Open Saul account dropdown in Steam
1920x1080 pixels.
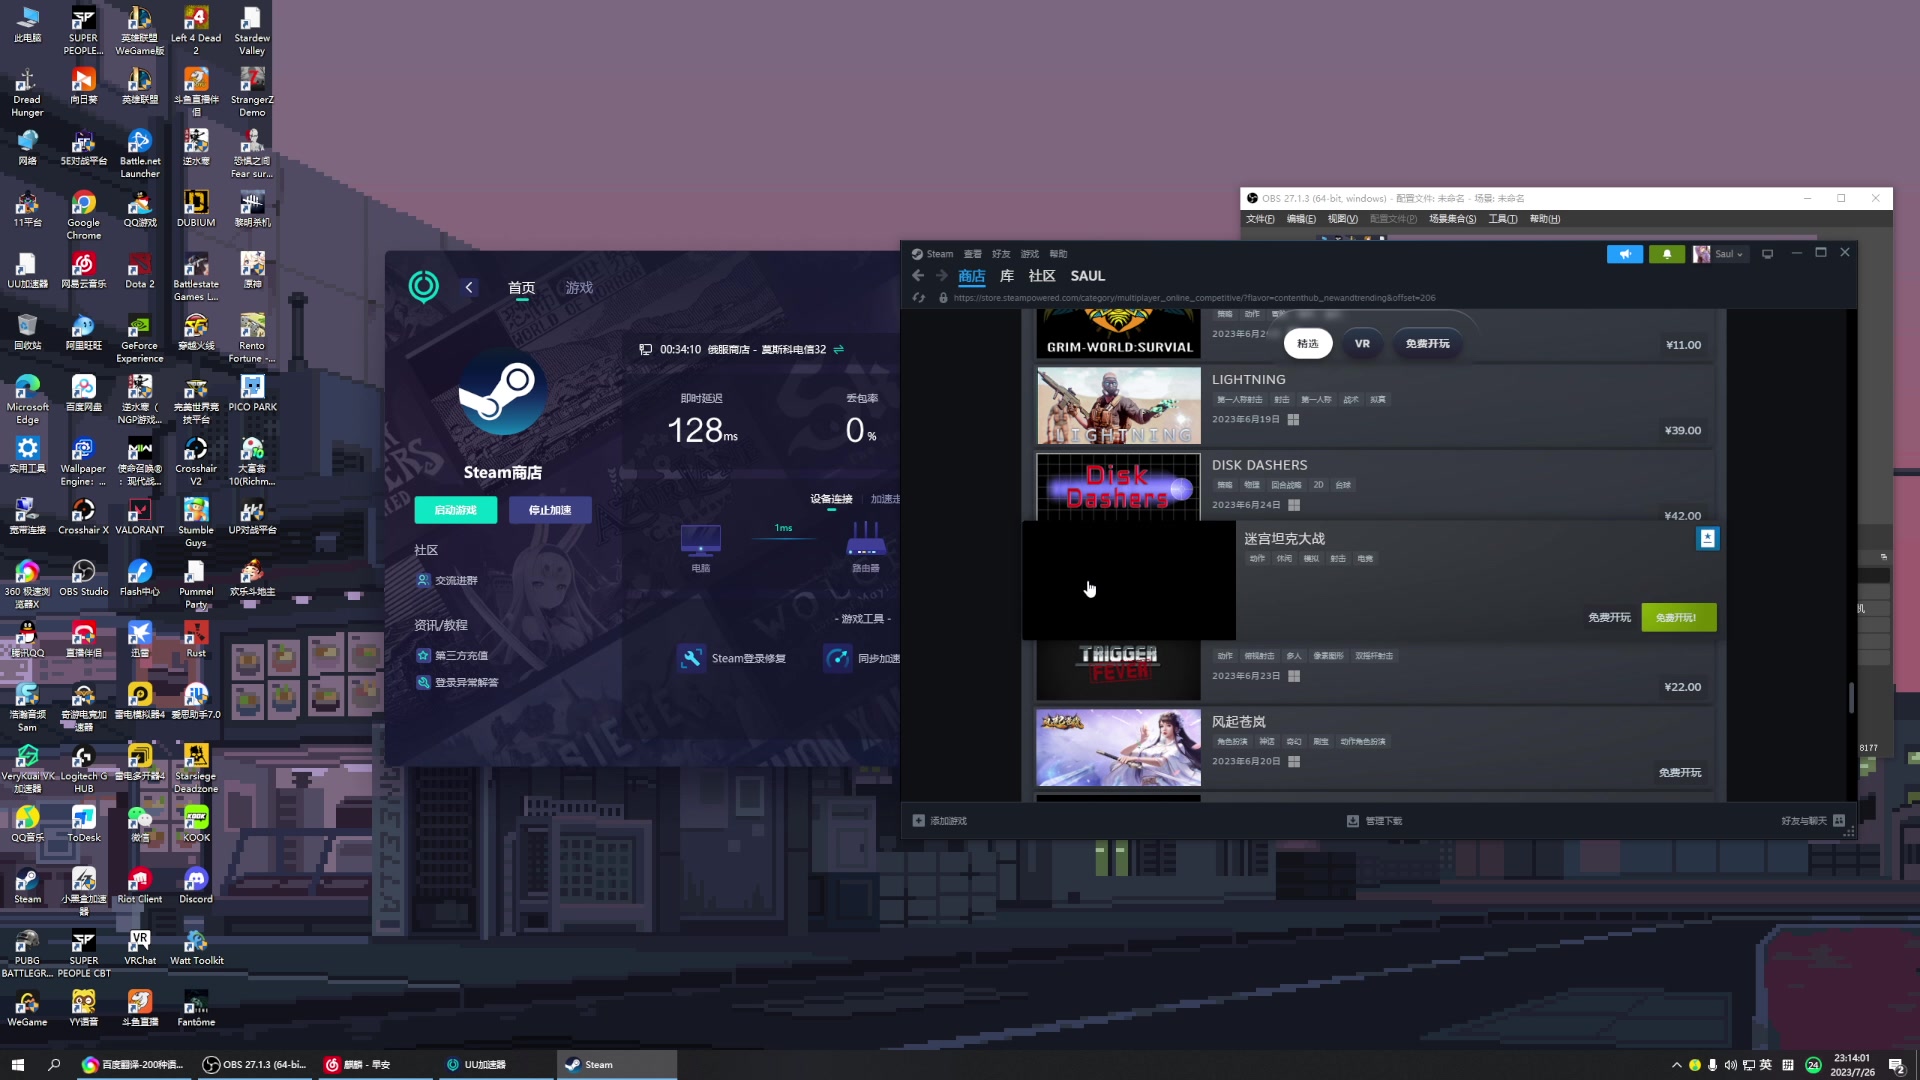pyautogui.click(x=1718, y=254)
